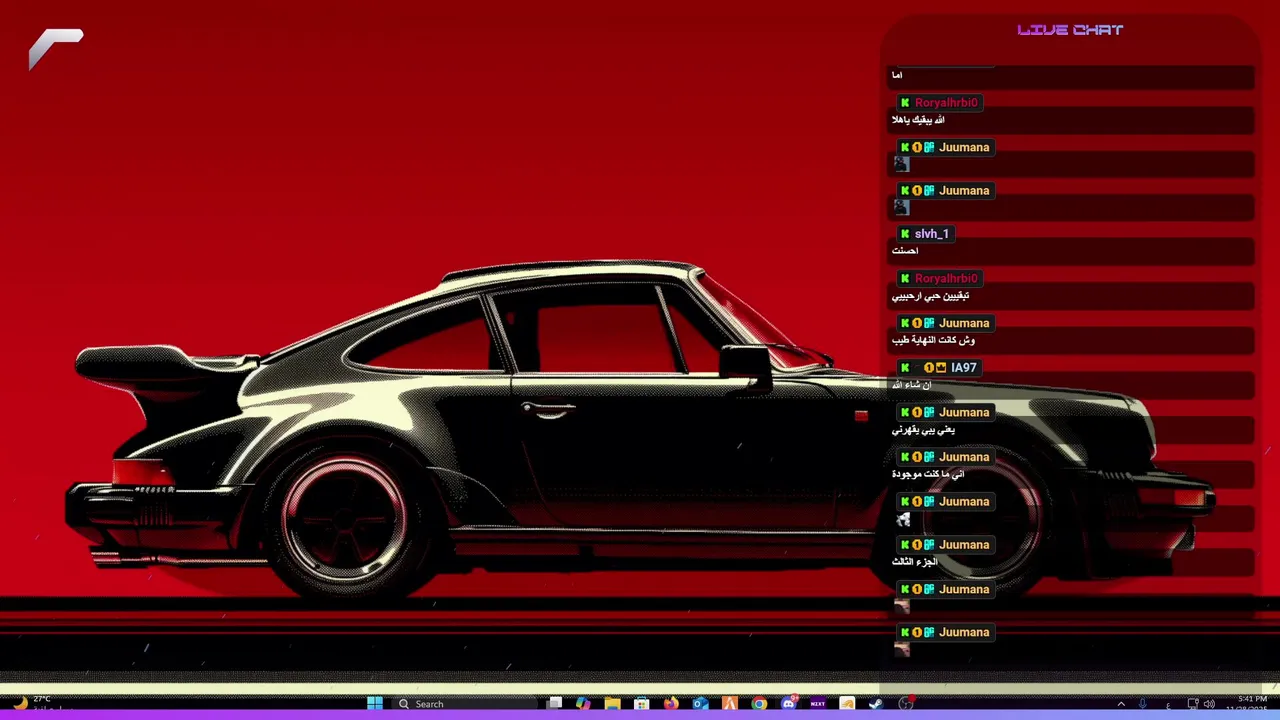Click the message "اني ما كنت موجودة"
Image resolution: width=1280 pixels, height=720 pixels.
coord(928,474)
